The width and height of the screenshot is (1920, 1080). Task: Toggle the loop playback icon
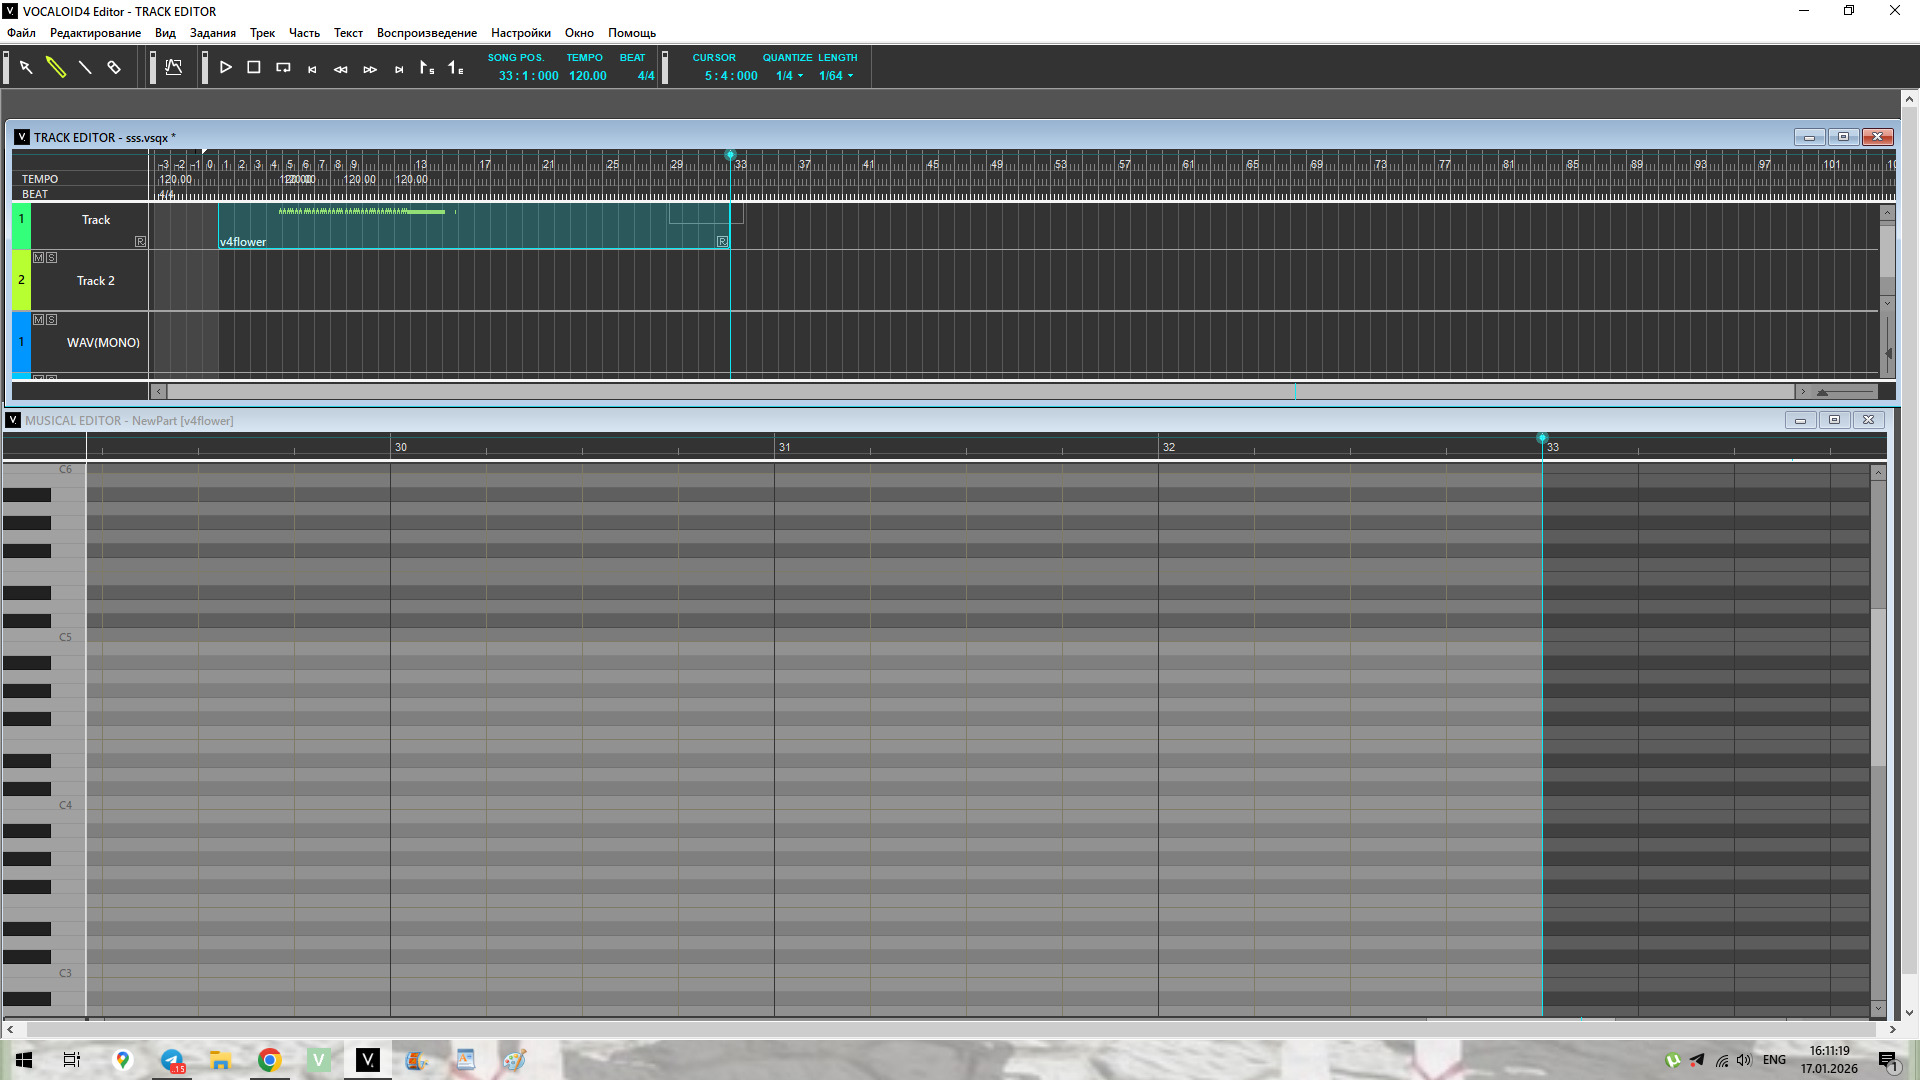[283, 68]
